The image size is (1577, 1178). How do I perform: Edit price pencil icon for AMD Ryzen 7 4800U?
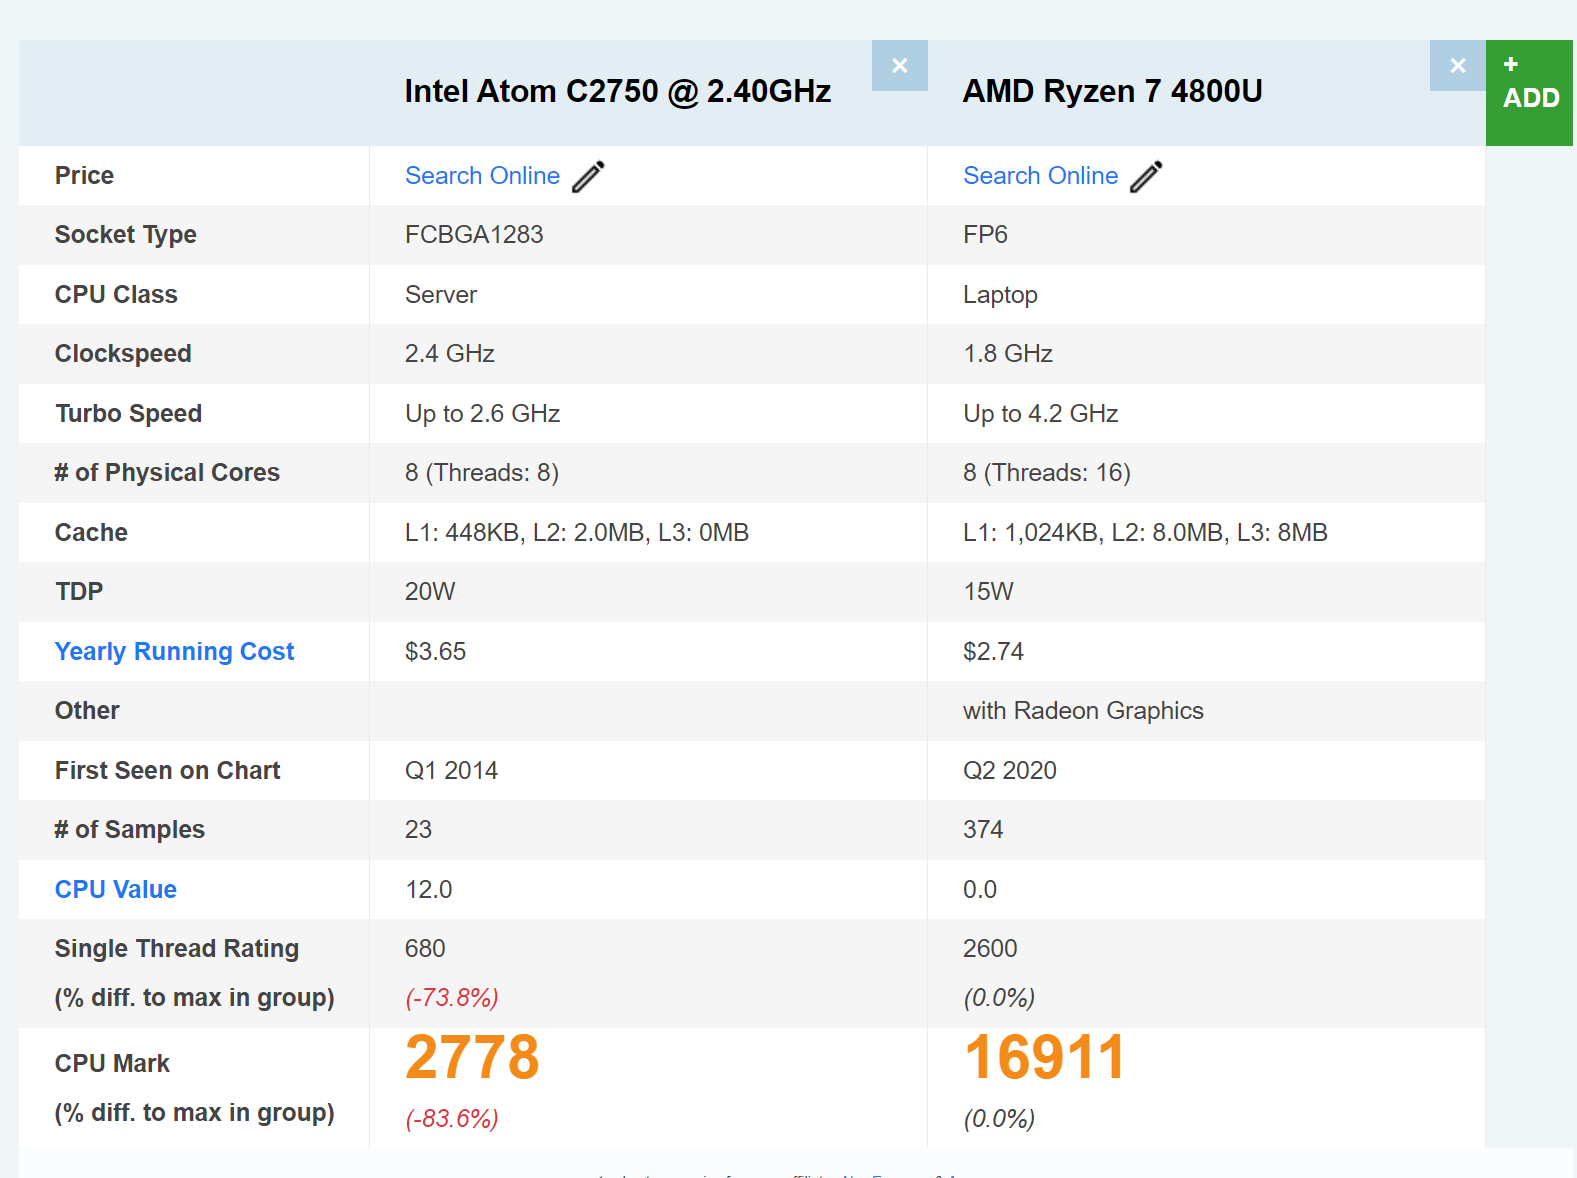click(1146, 176)
